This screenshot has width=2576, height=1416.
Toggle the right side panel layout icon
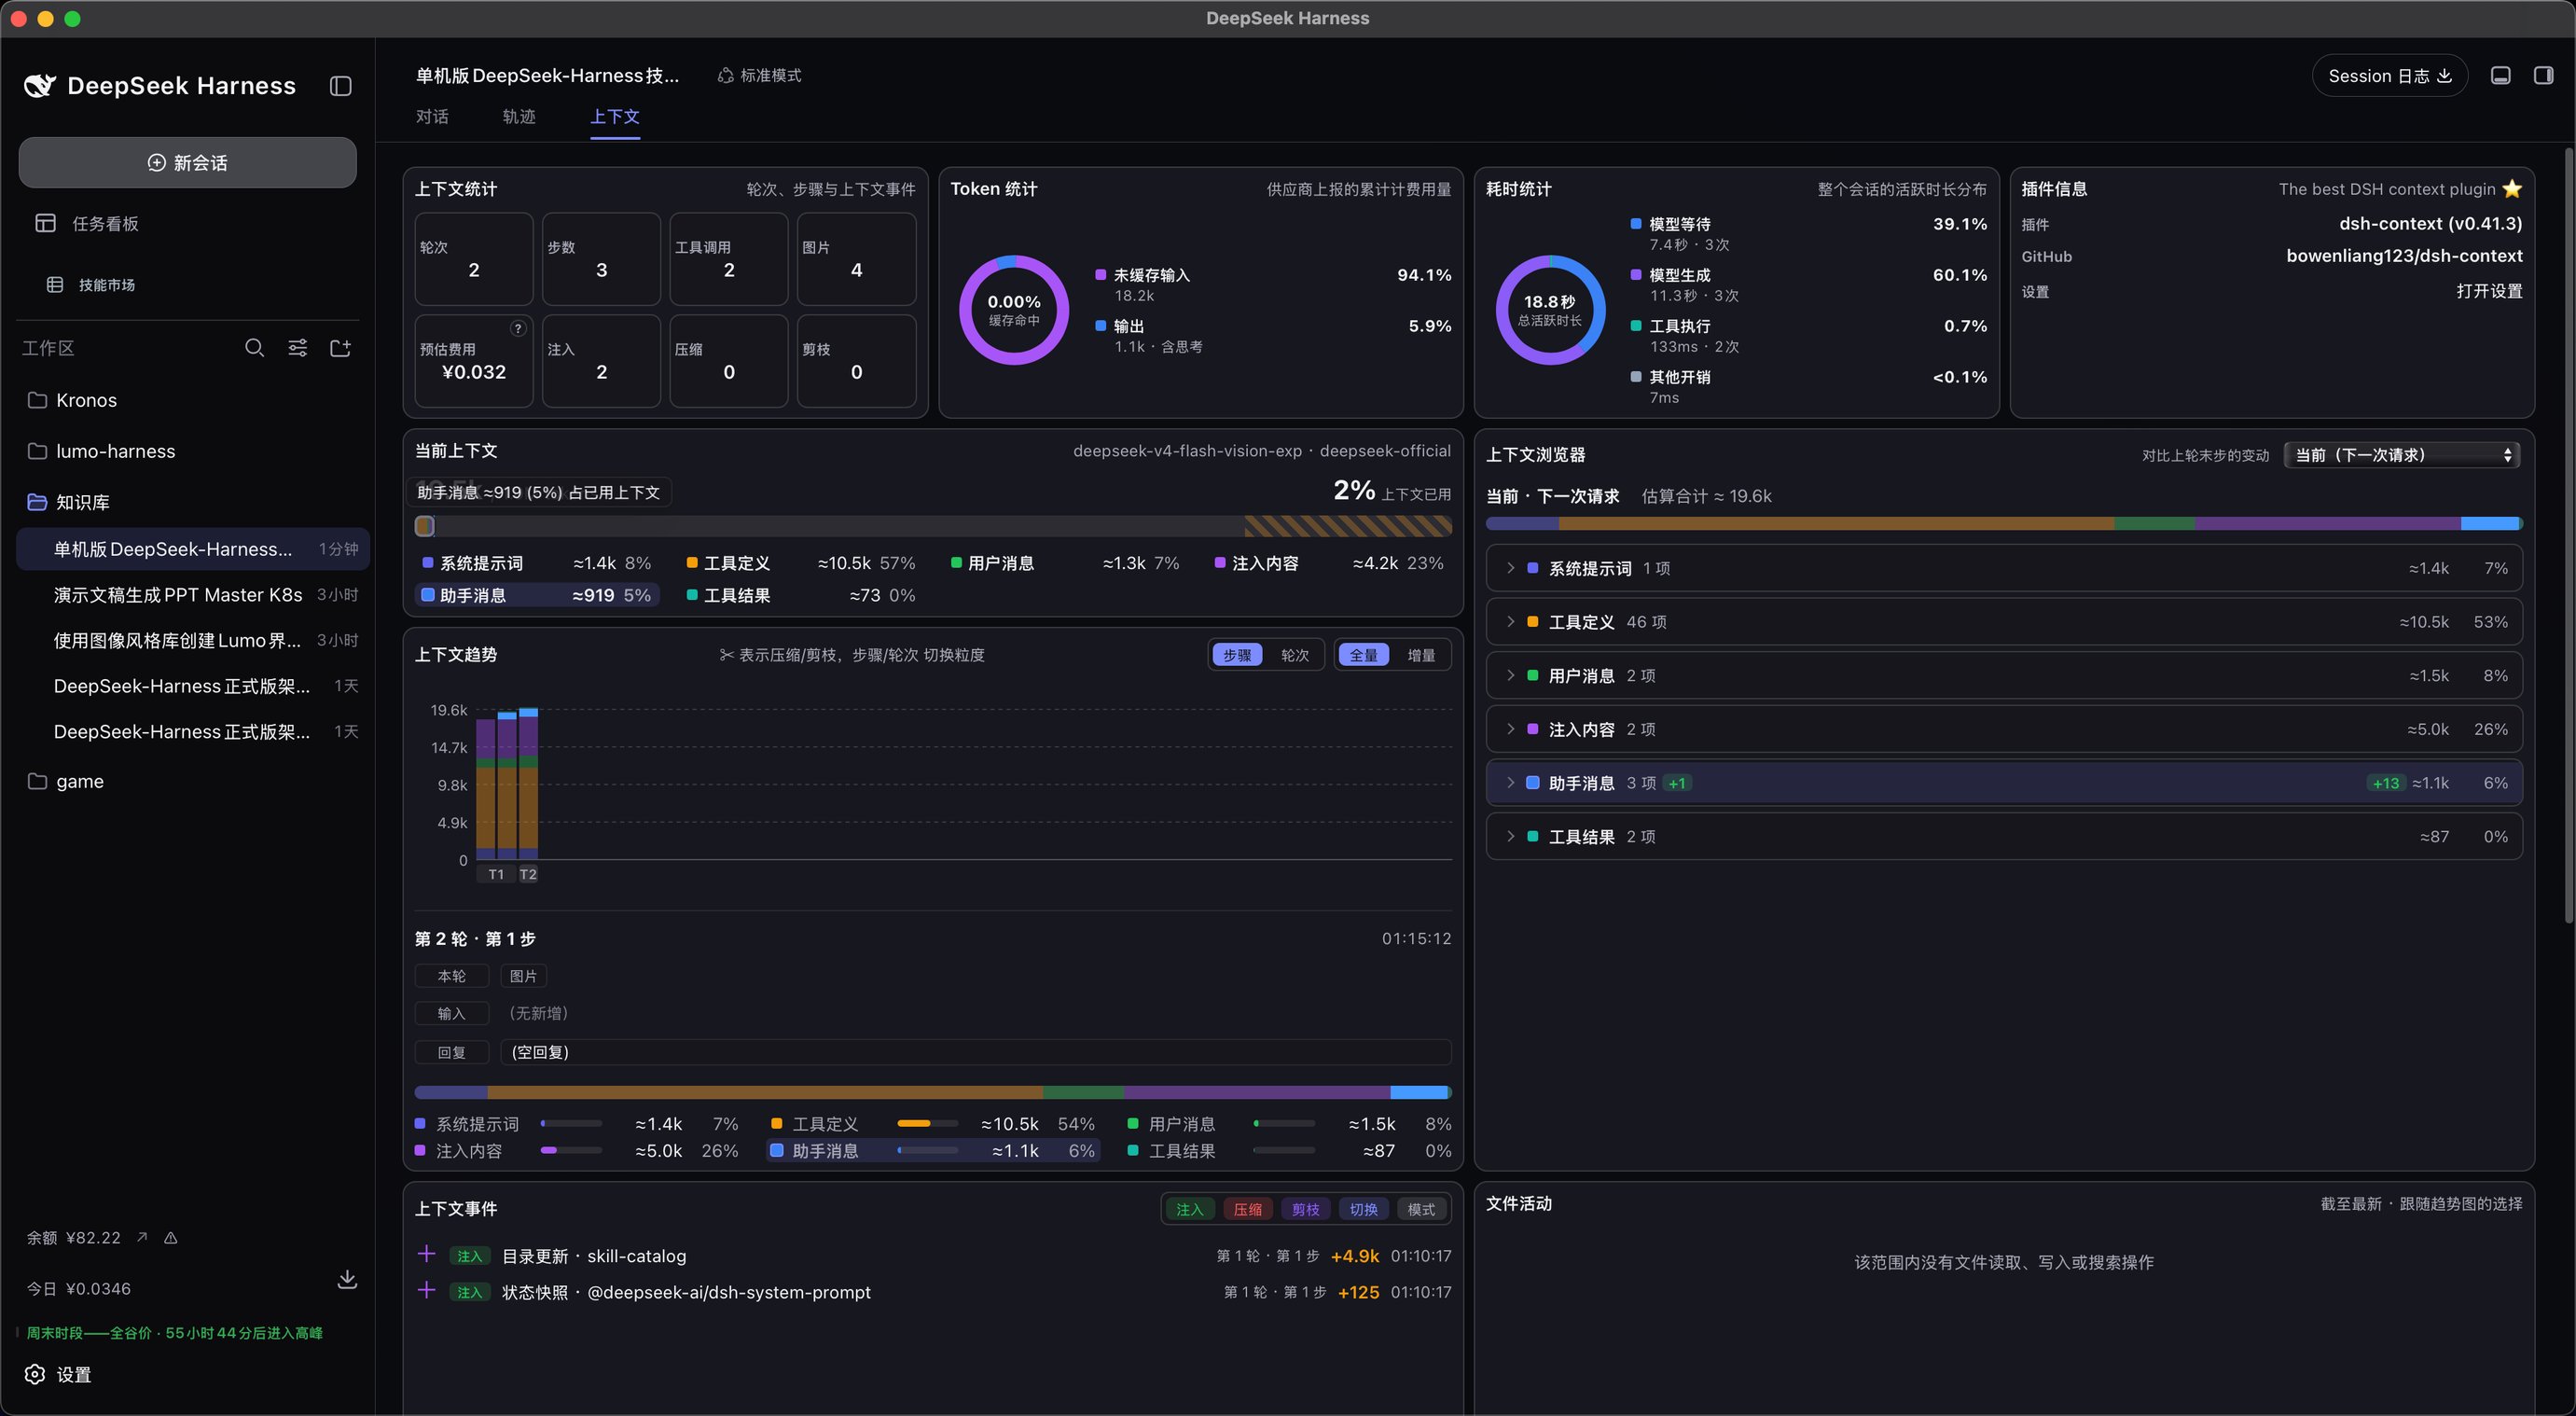[2543, 76]
